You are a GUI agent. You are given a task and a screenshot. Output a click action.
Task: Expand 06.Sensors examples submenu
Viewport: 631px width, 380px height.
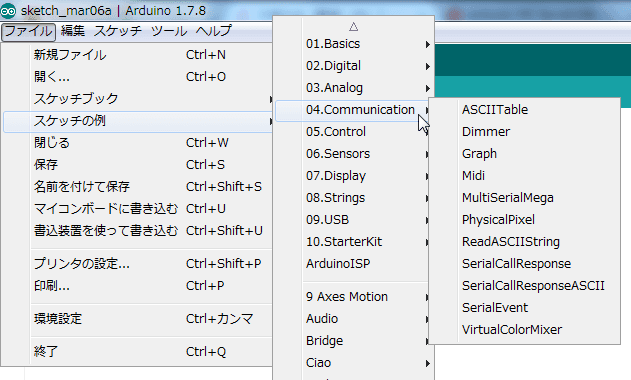point(353,154)
